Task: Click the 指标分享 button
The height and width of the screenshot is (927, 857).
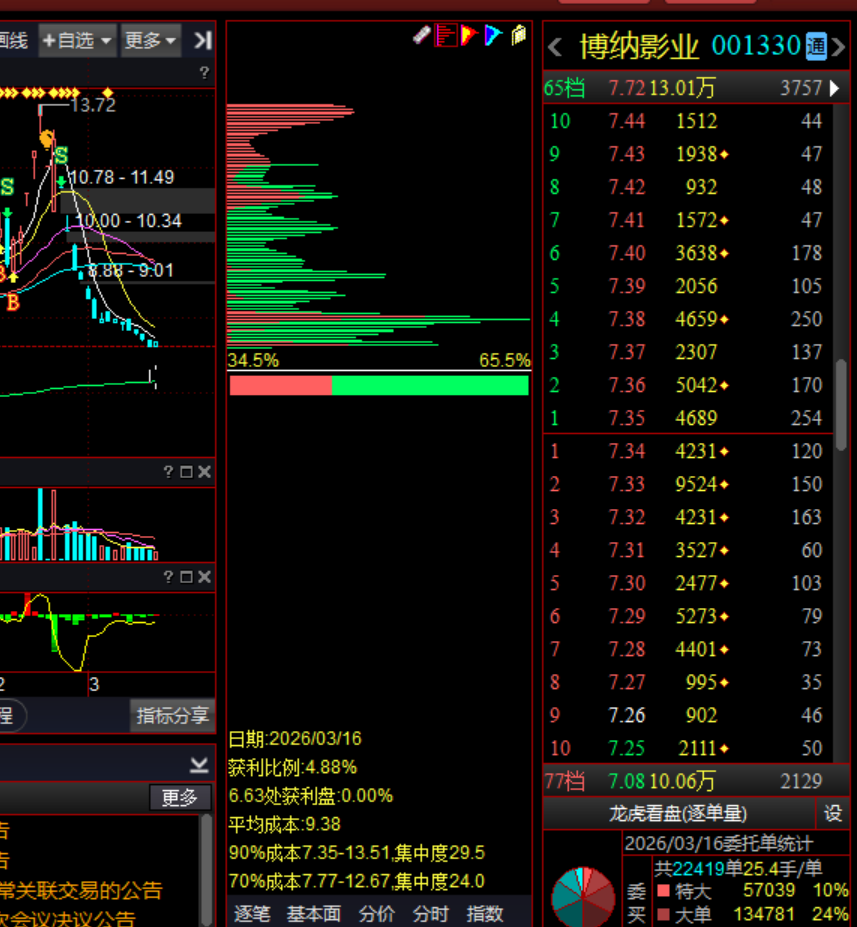Action: tap(173, 715)
